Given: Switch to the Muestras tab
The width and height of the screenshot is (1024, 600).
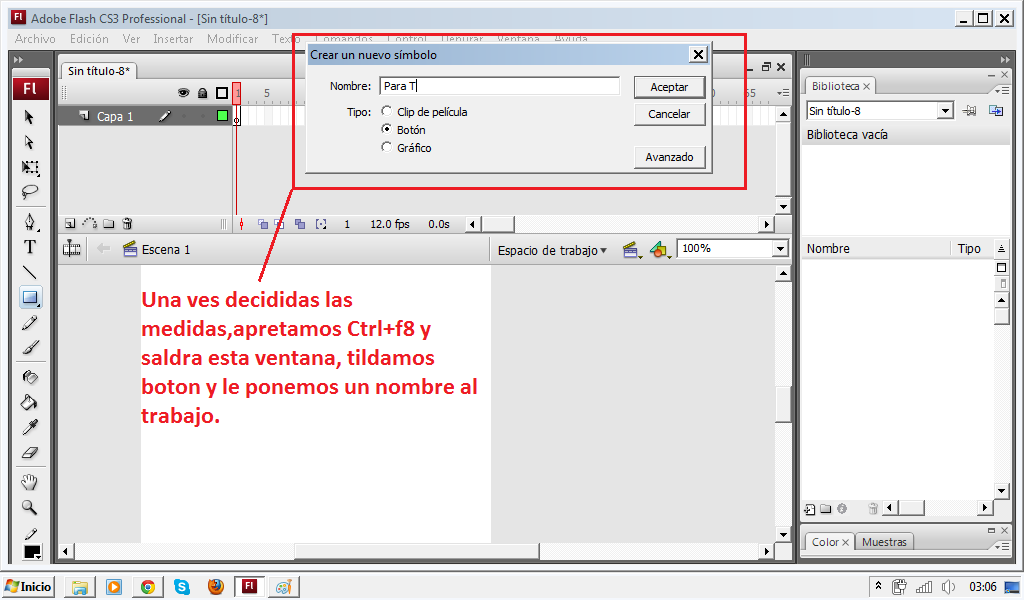Looking at the screenshot, I should (884, 542).
